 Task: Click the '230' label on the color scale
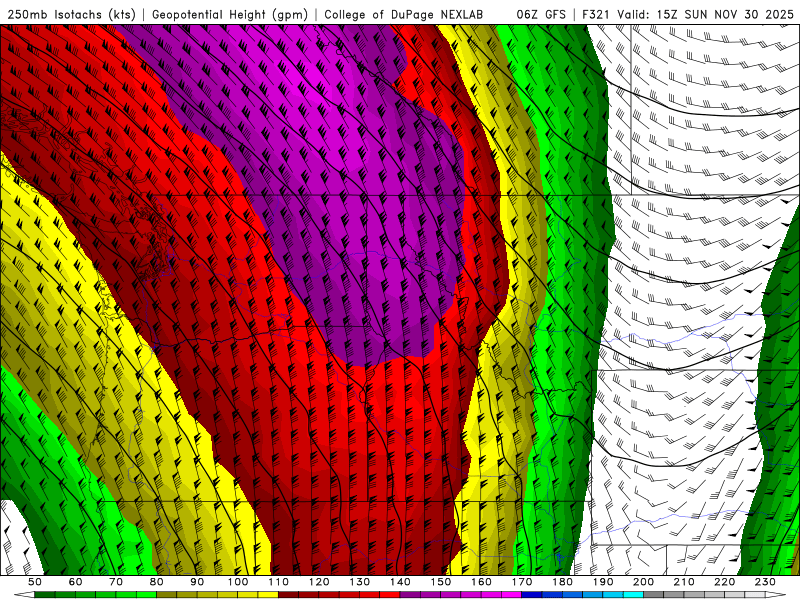click(765, 582)
